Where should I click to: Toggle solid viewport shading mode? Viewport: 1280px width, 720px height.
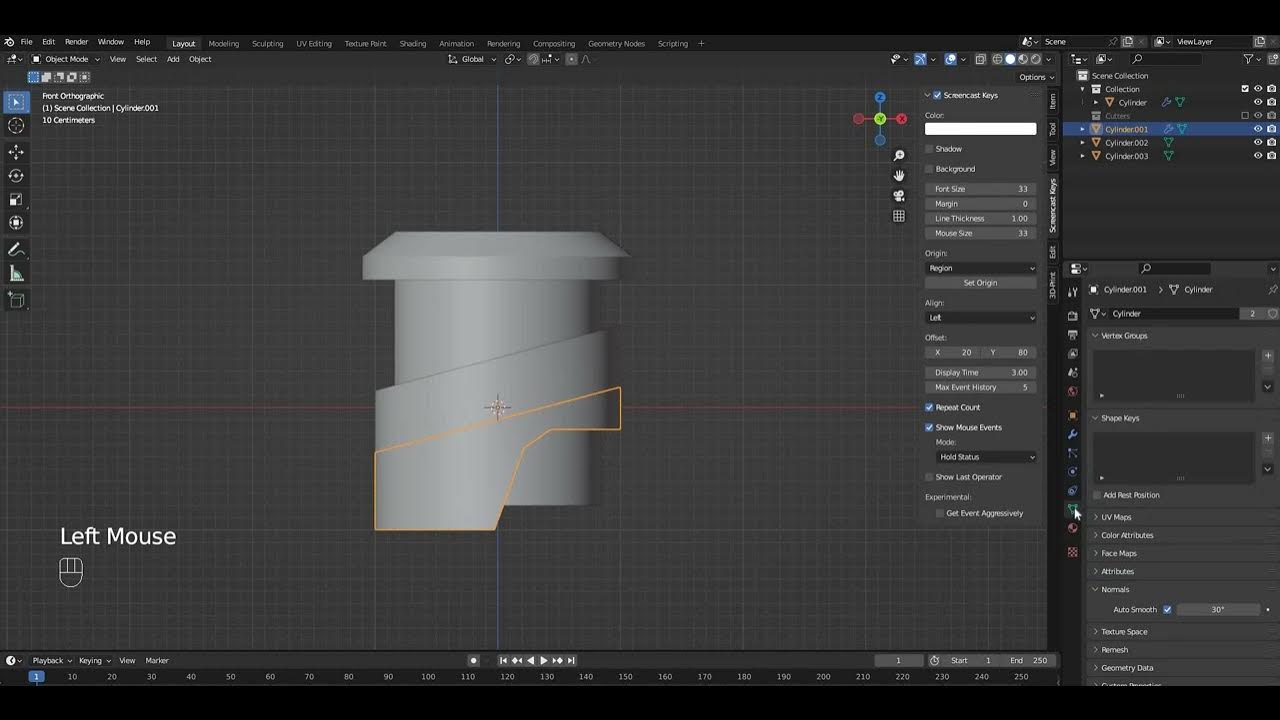pyautogui.click(x=1010, y=59)
